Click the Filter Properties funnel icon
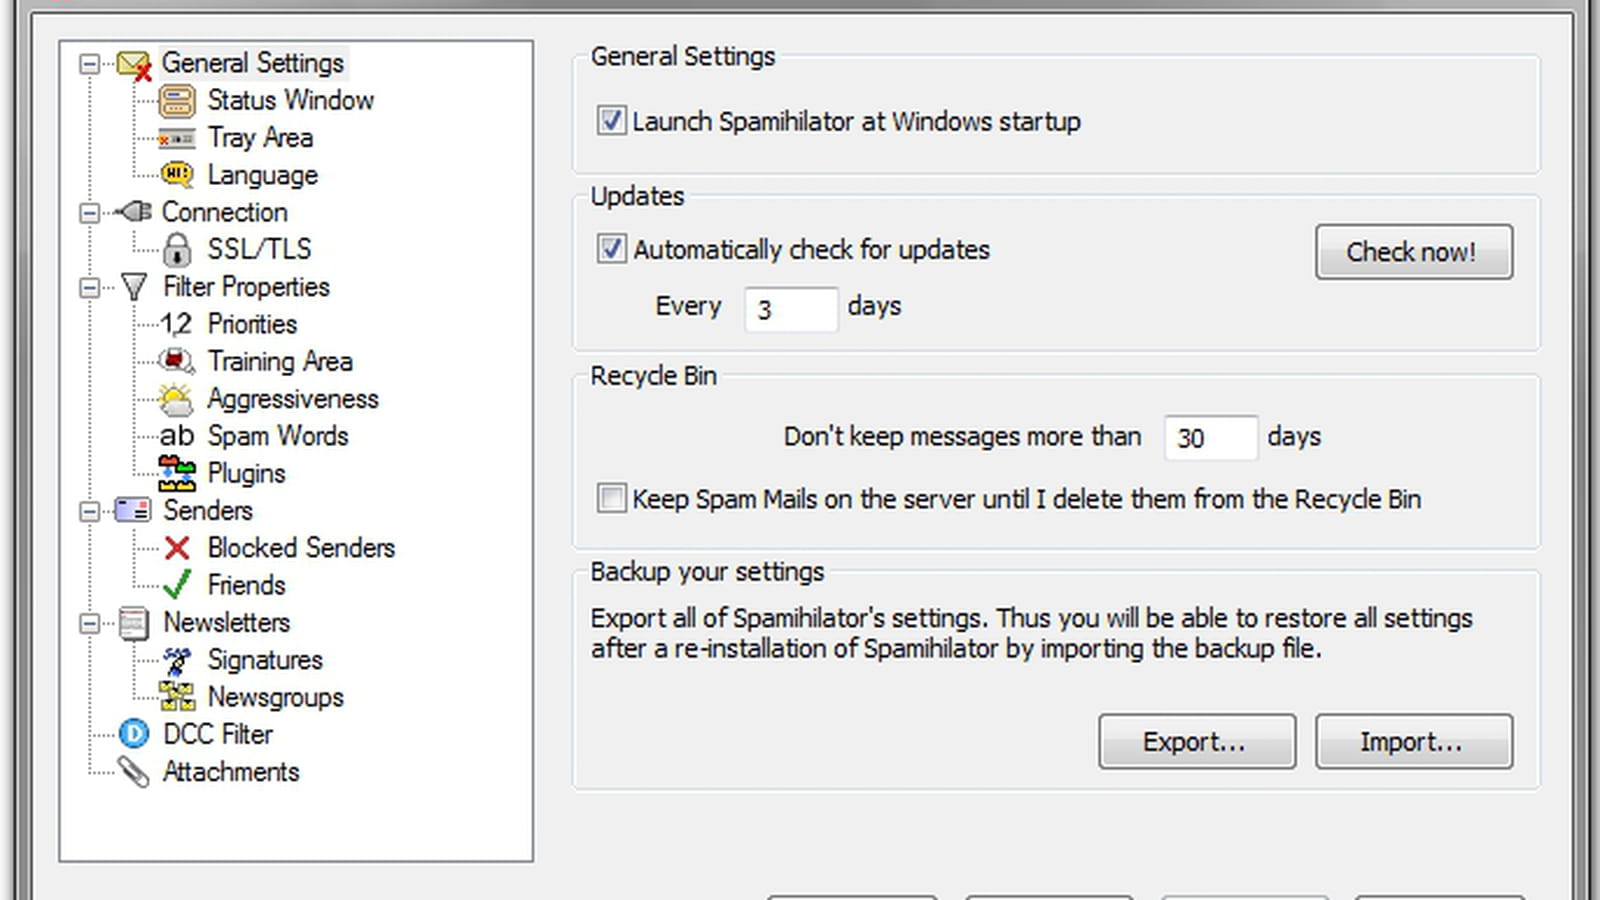This screenshot has height=900, width=1600. (x=134, y=287)
